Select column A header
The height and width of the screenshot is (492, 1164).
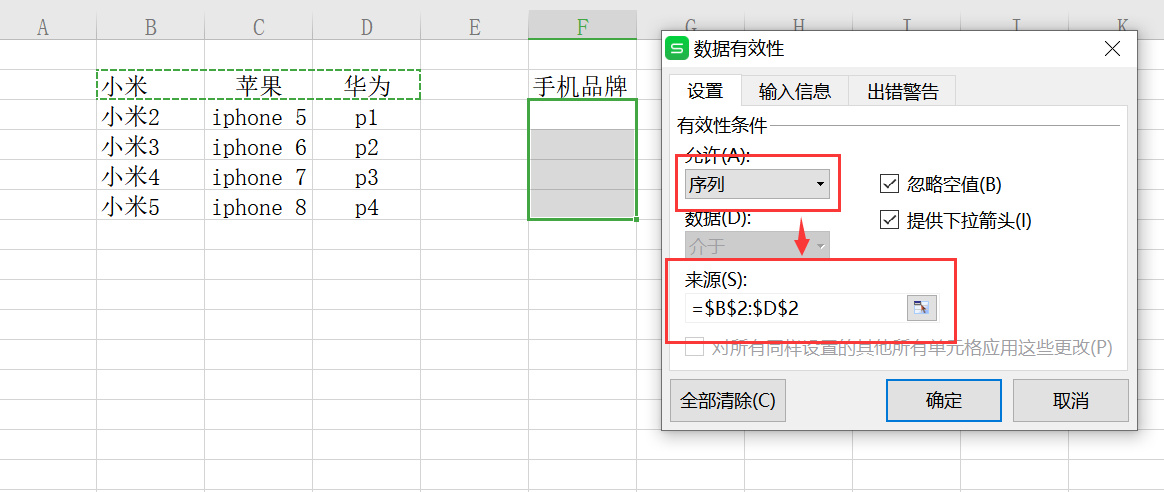[x=42, y=27]
